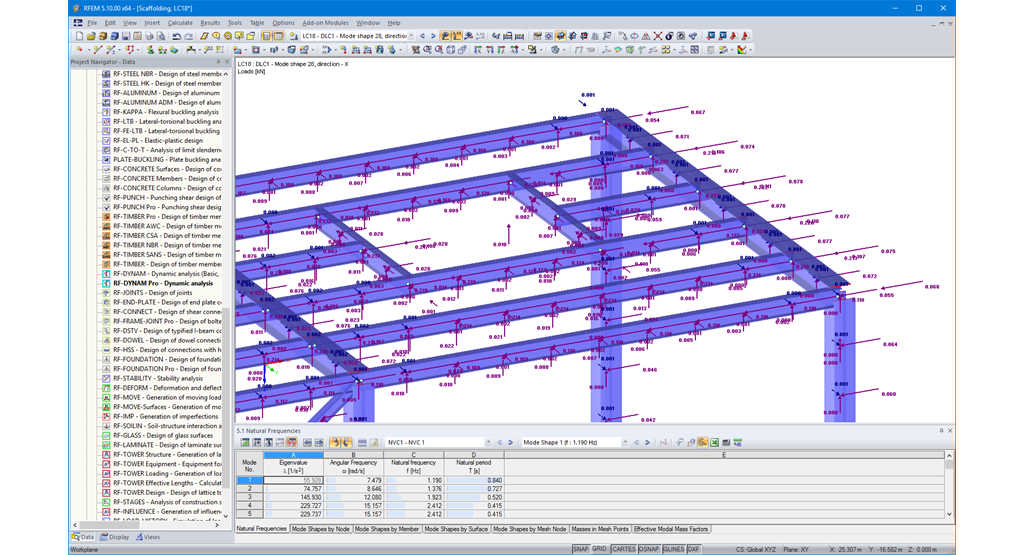Select the natural frequency cell 1.376
Image resolution: width=1024 pixels, height=555 pixels.
(x=413, y=488)
